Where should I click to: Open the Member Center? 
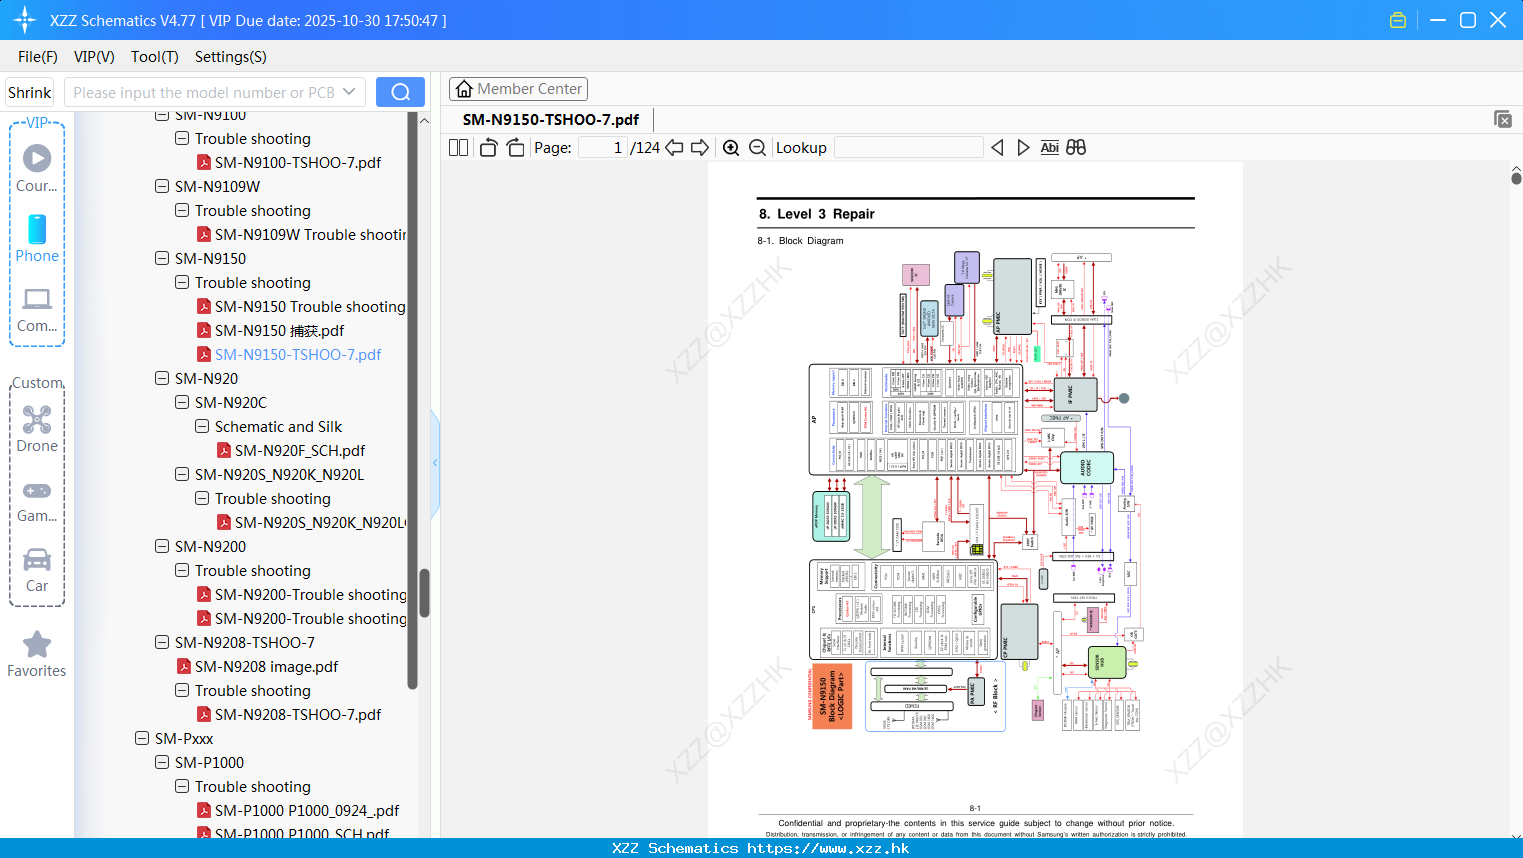pyautogui.click(x=518, y=89)
